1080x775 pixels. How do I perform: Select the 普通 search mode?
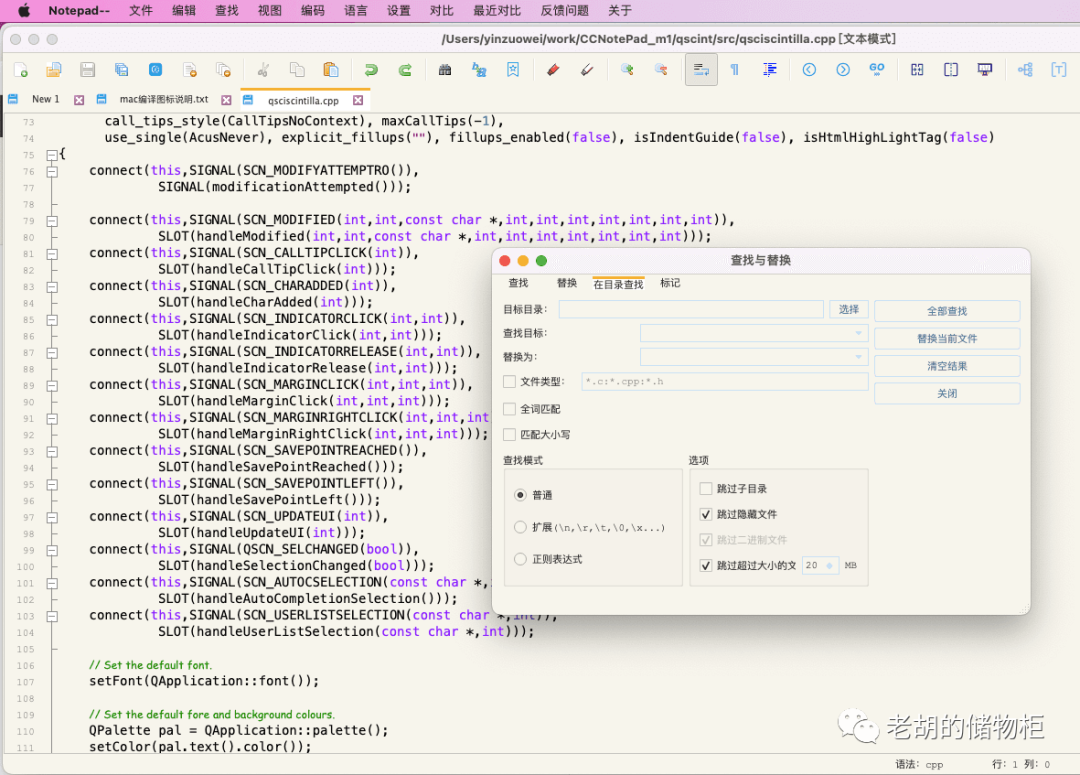point(521,495)
